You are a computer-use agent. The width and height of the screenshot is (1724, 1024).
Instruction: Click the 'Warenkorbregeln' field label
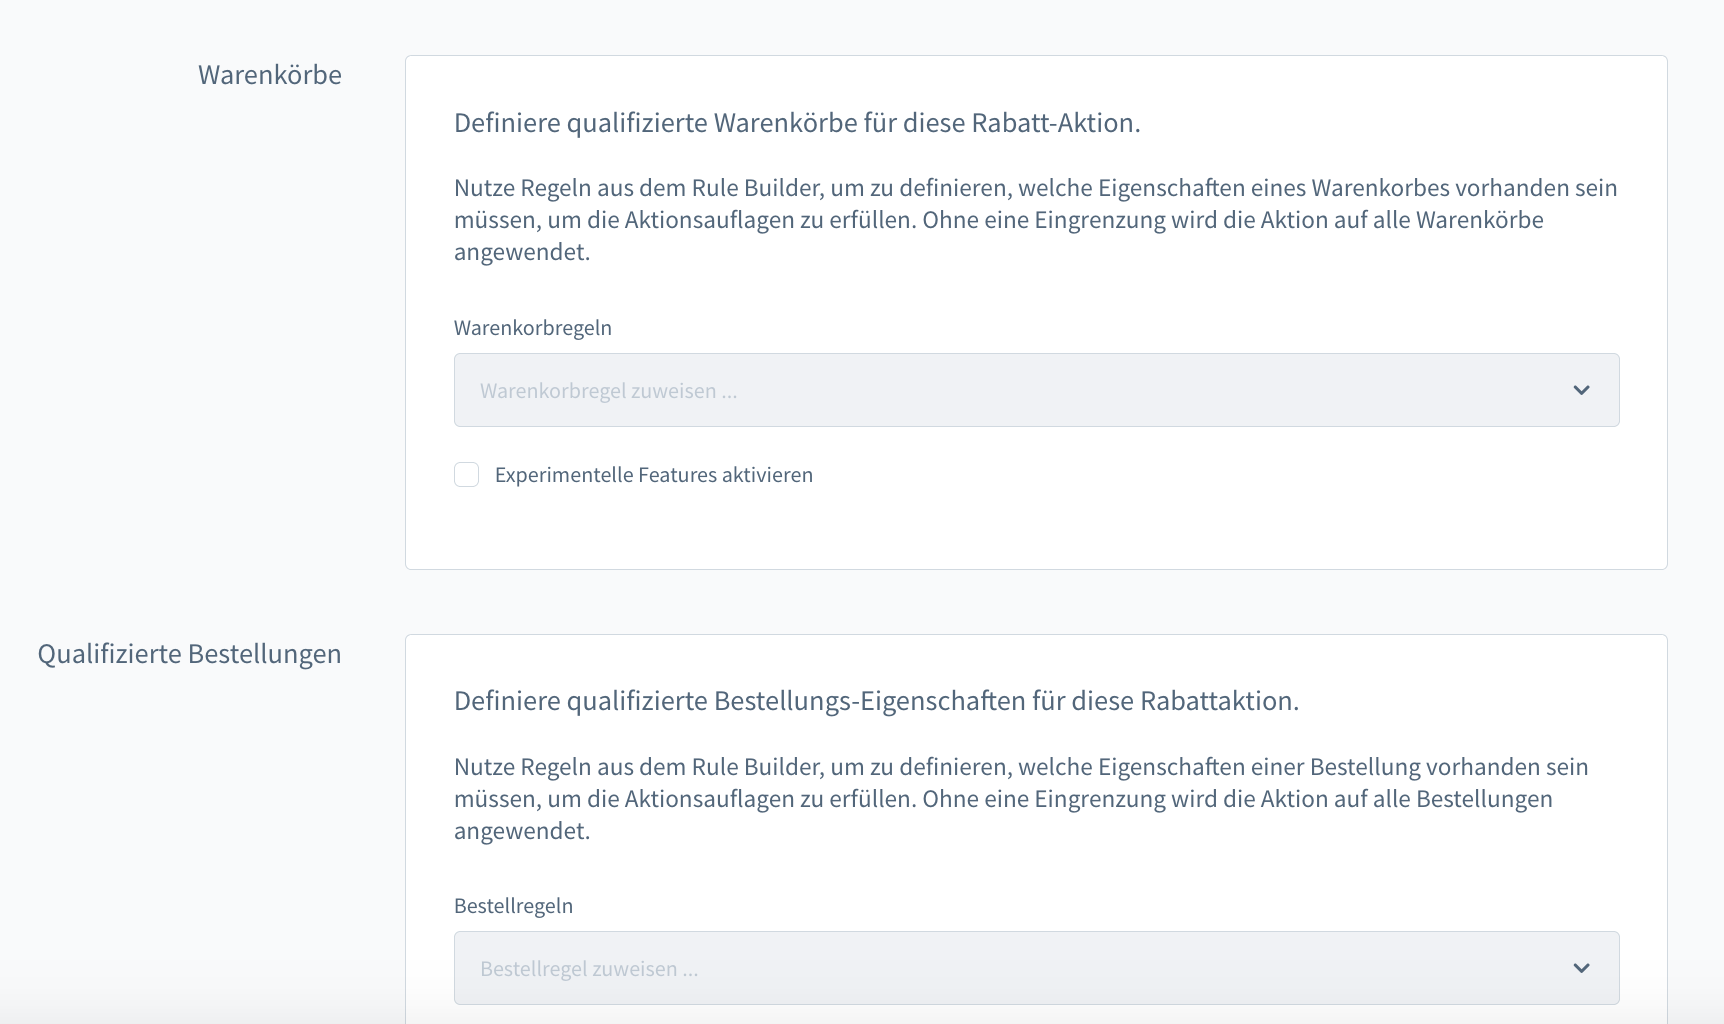(x=532, y=328)
